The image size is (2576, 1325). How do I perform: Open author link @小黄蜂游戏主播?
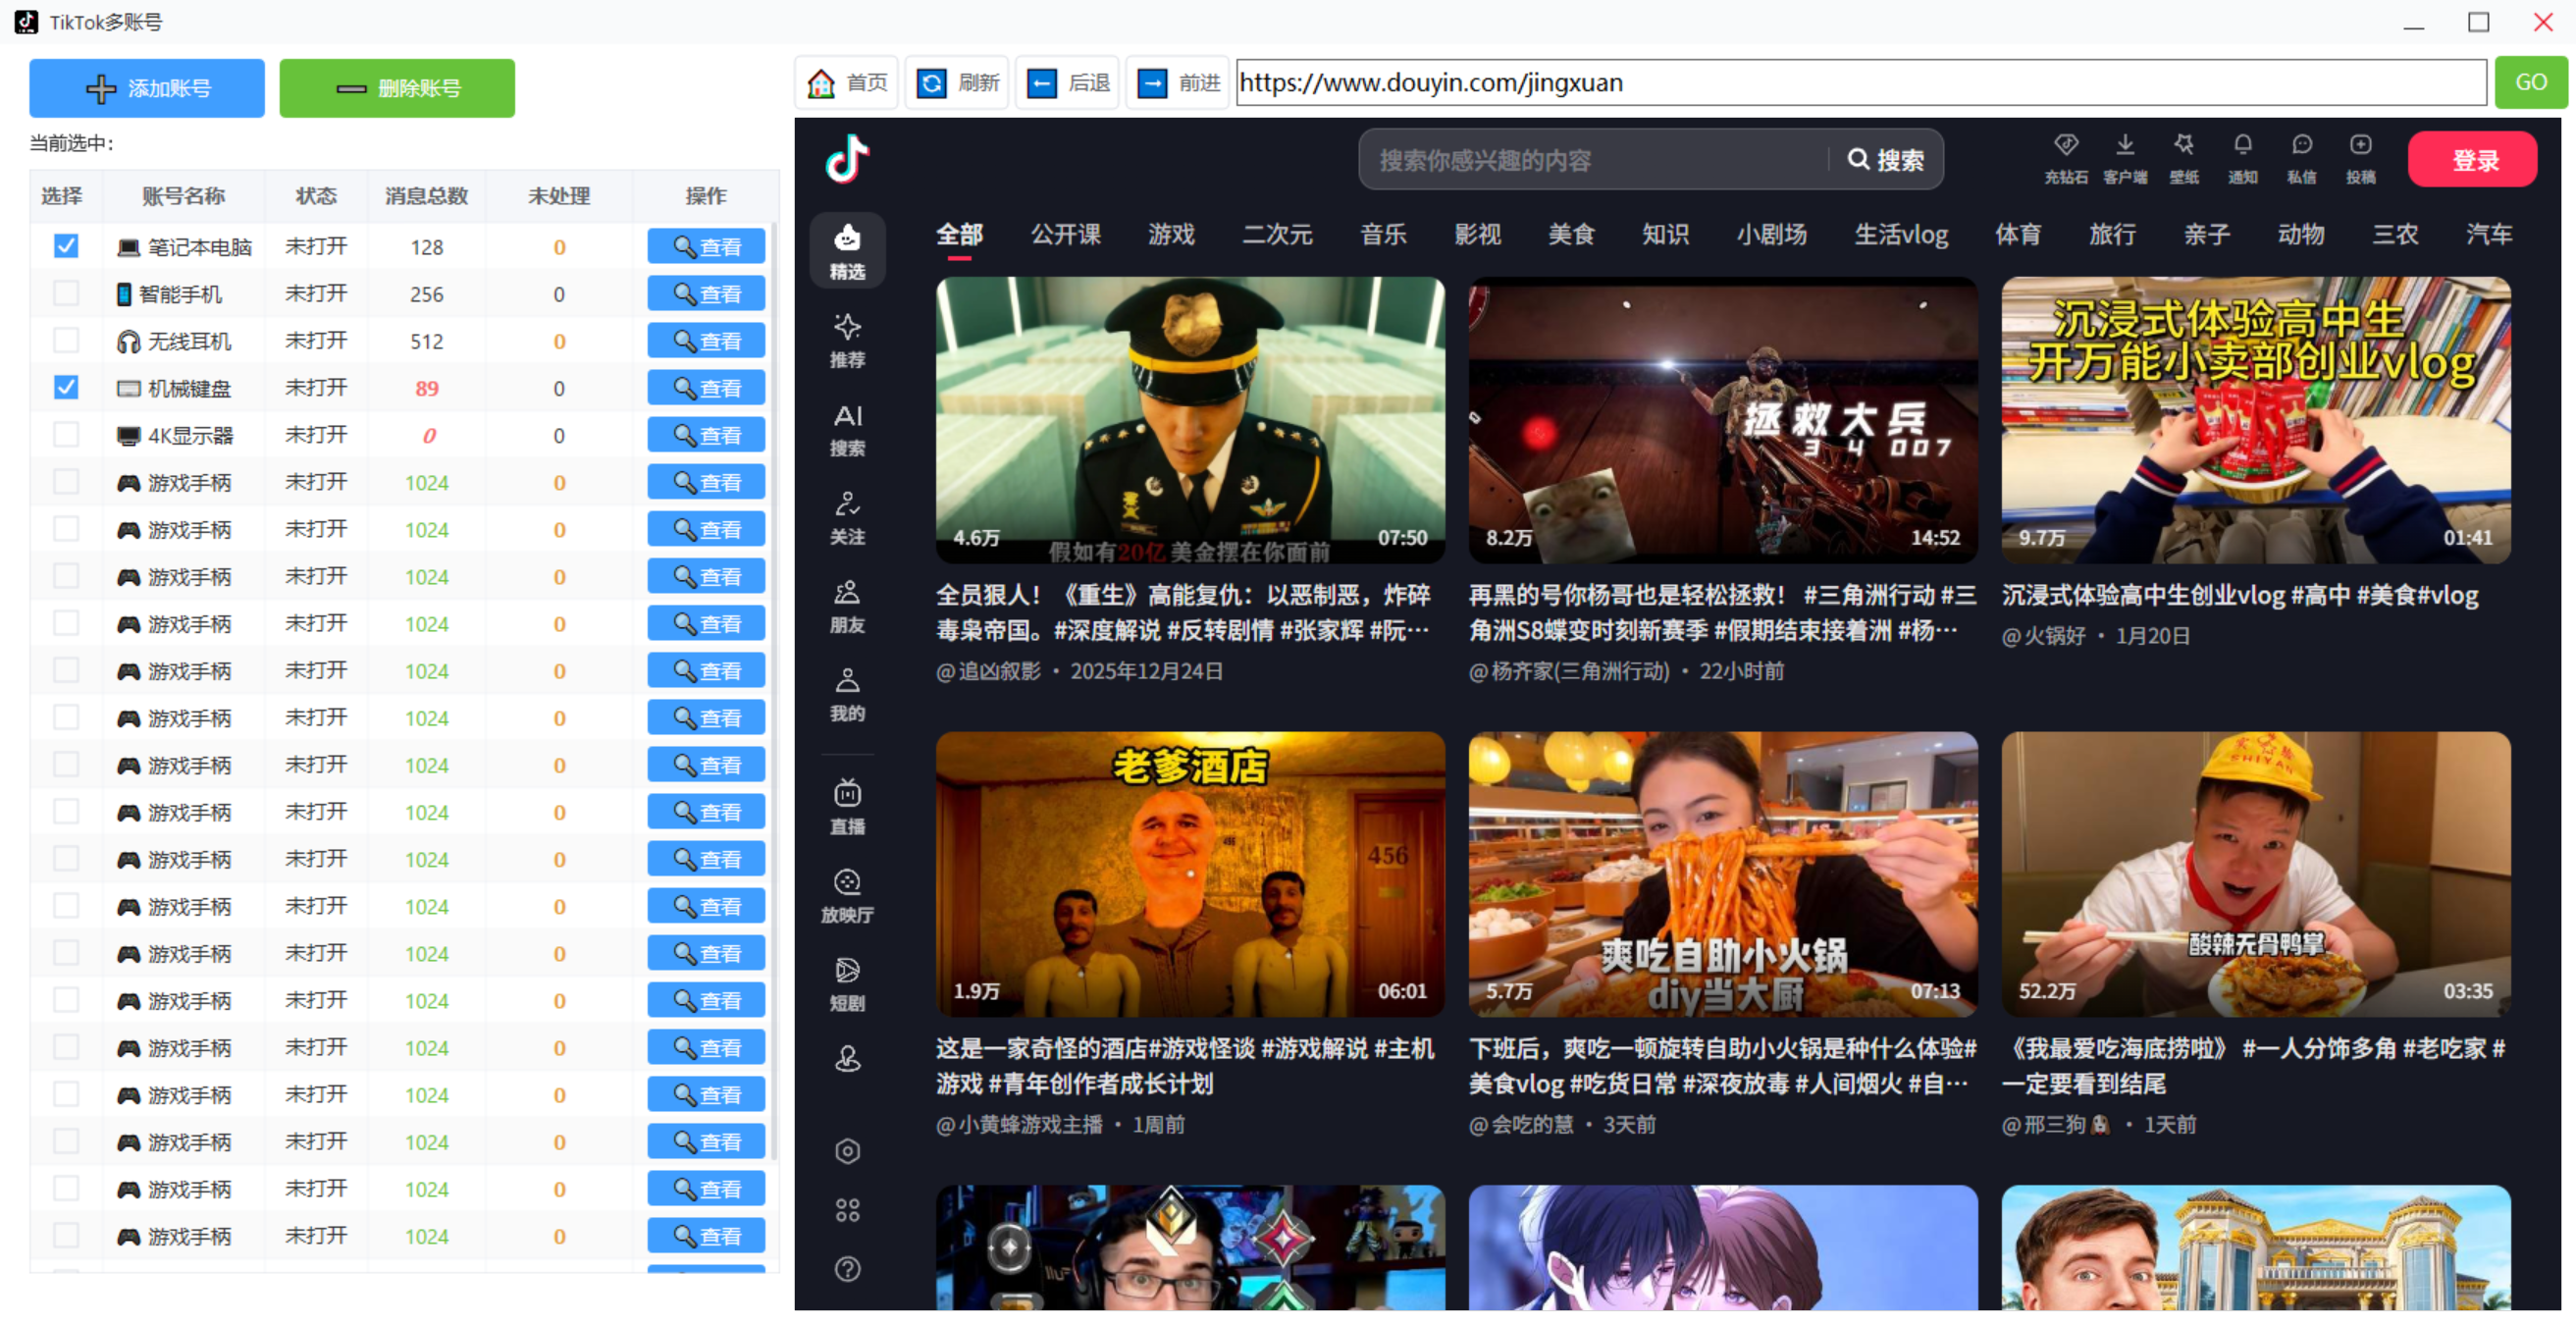1019,1125
